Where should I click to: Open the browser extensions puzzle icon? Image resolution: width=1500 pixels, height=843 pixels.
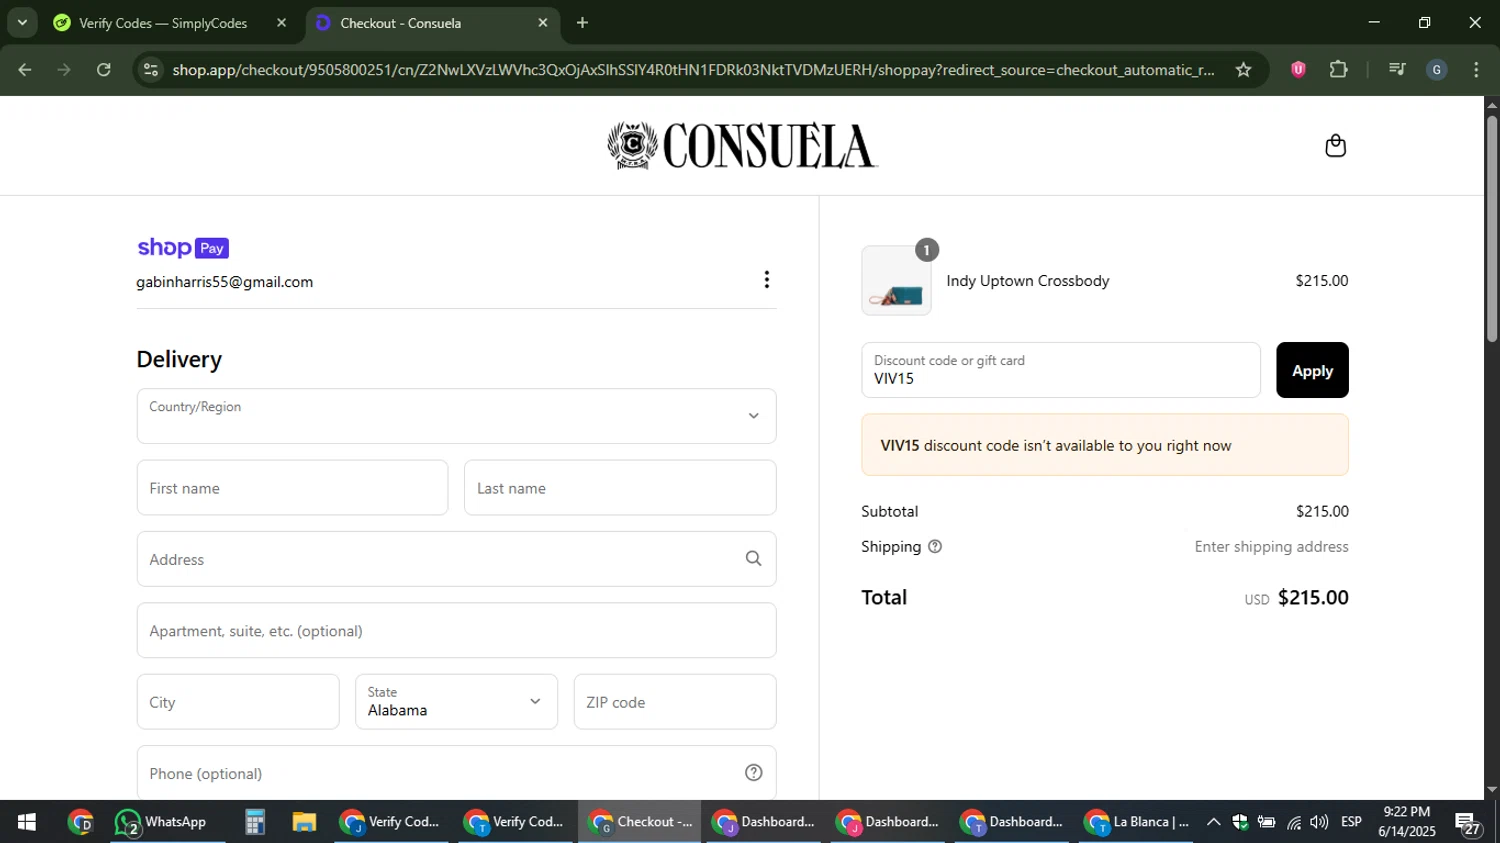pyautogui.click(x=1338, y=70)
